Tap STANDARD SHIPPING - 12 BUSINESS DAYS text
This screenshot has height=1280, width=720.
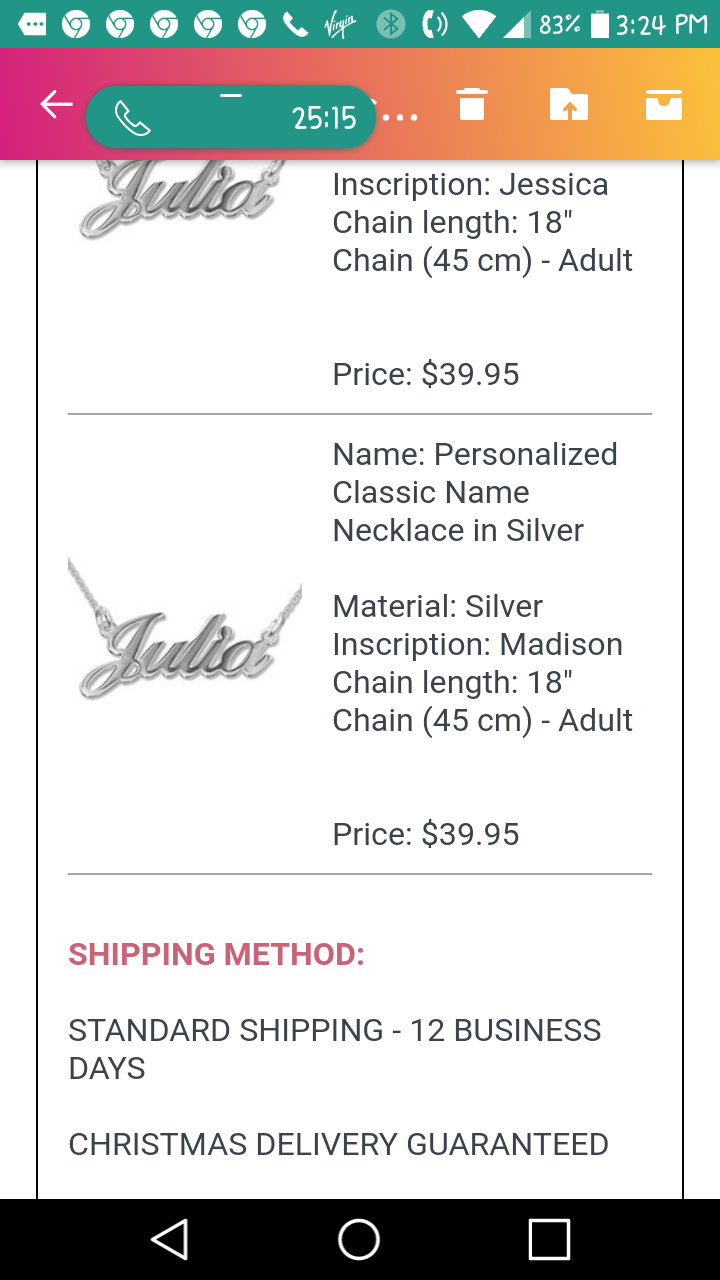point(335,1049)
